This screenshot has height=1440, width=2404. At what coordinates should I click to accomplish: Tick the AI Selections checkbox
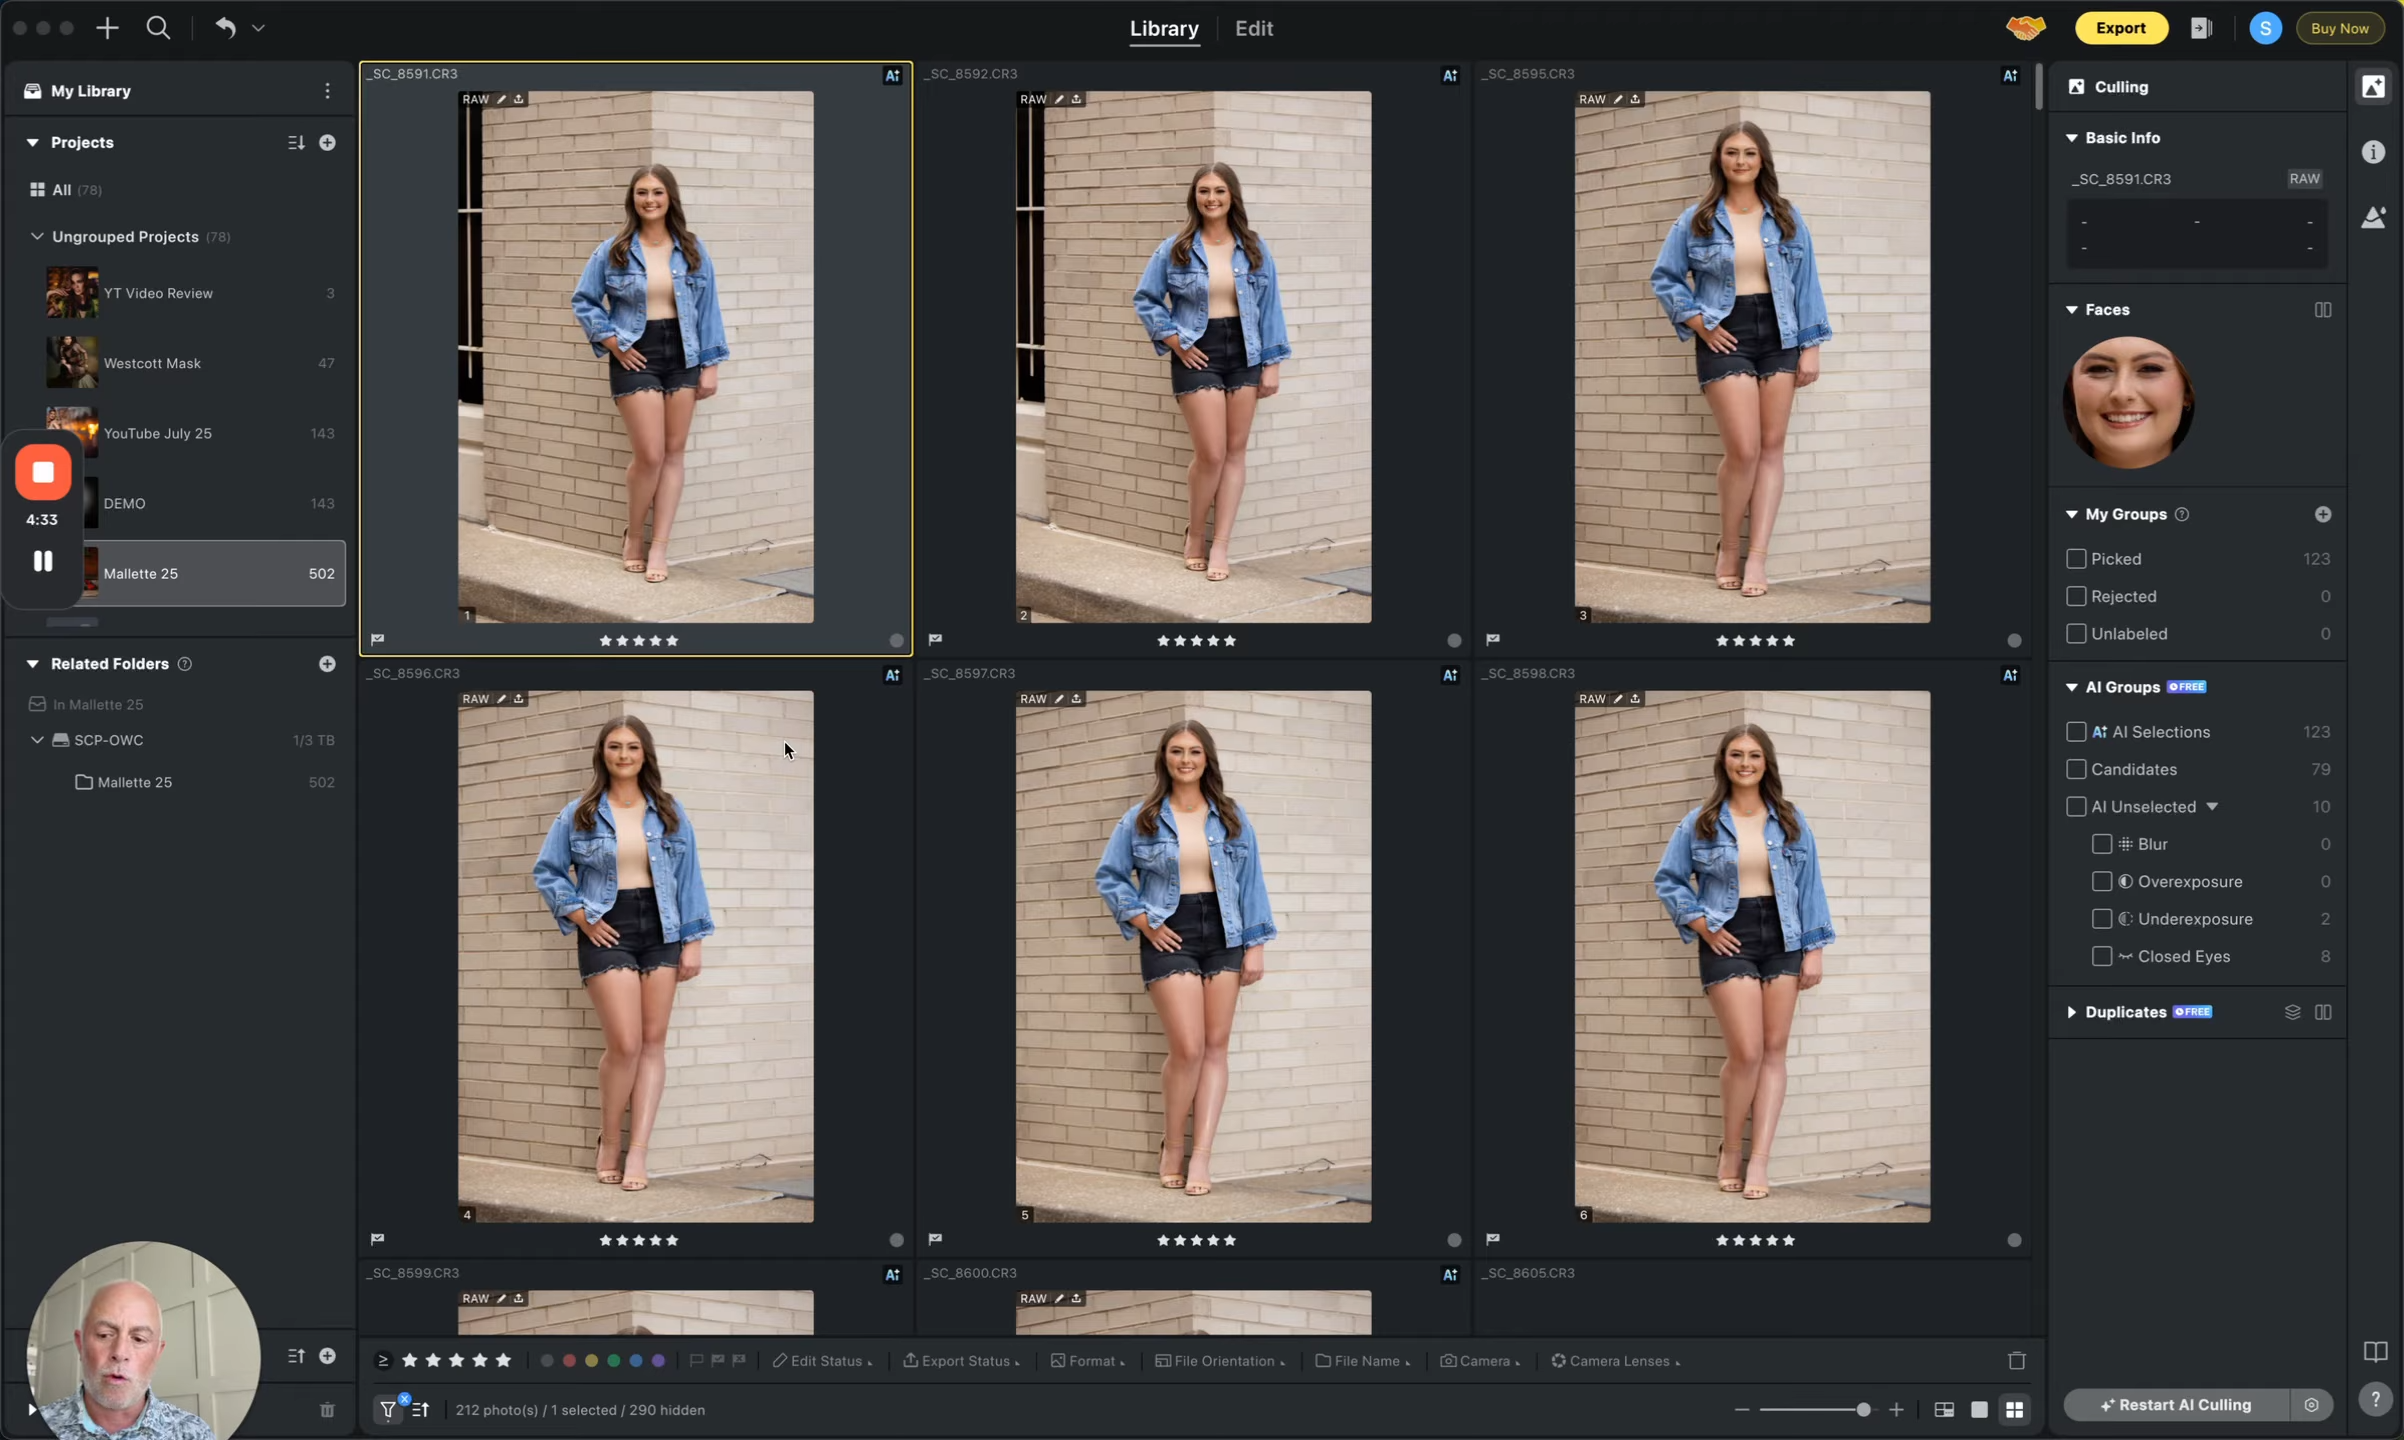(2076, 732)
